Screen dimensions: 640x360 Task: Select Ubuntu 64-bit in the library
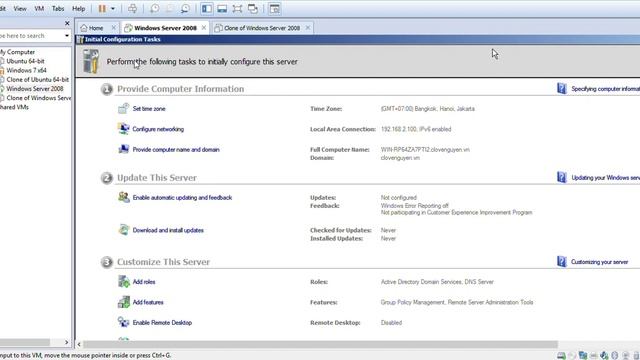[x=25, y=61]
